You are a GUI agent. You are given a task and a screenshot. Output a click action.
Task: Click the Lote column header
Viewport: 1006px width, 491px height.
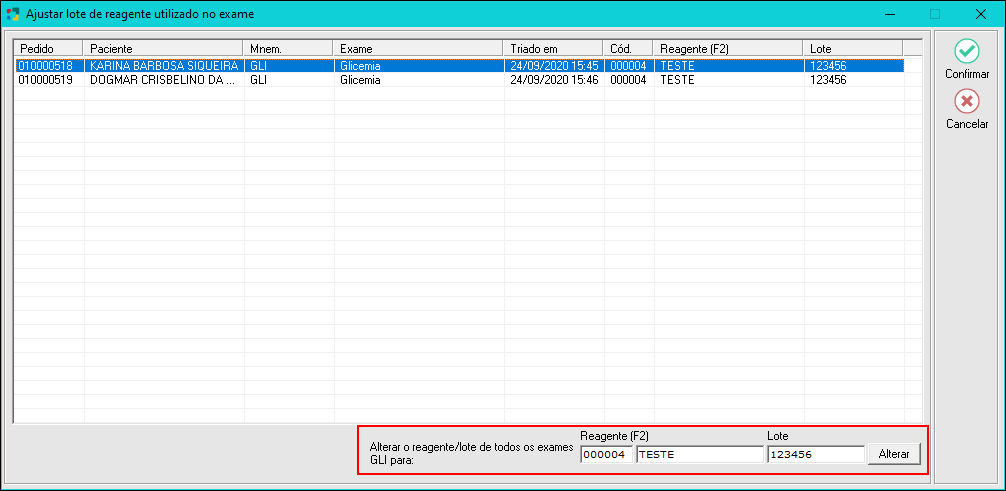853,49
